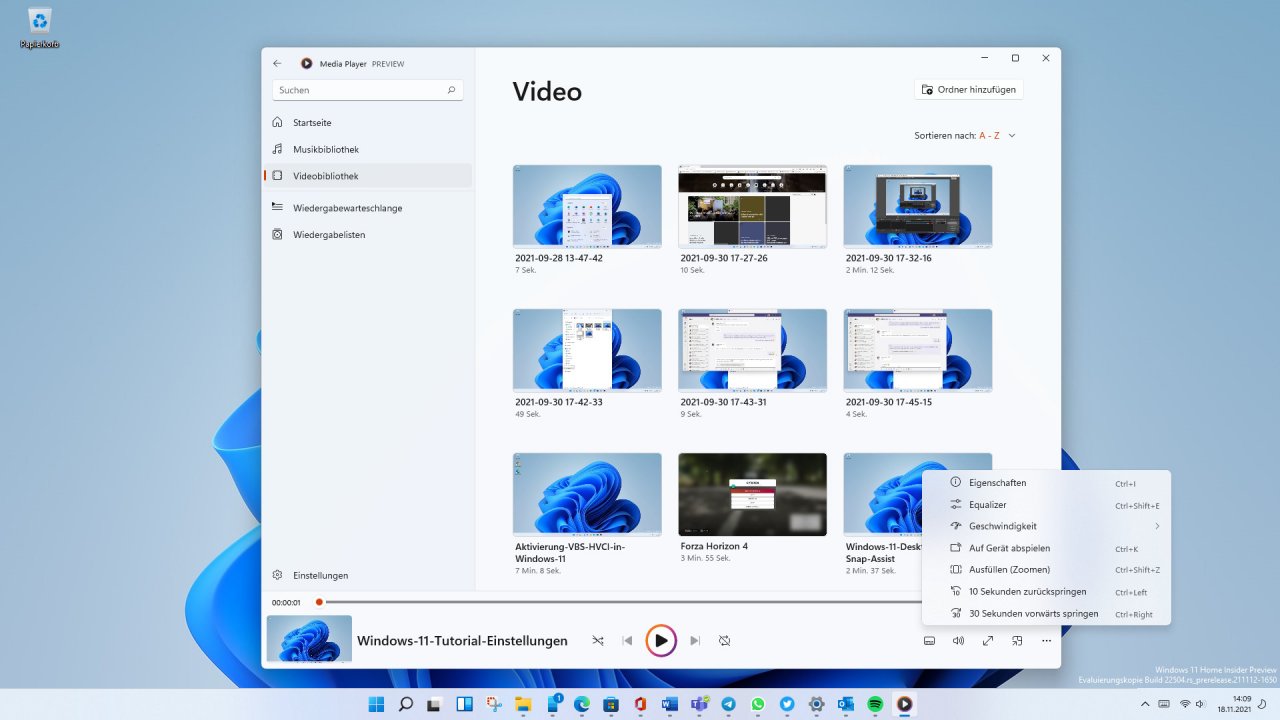Screen dimensions: 1280x720
Task: Click the search magnifier icon
Action: point(451,90)
